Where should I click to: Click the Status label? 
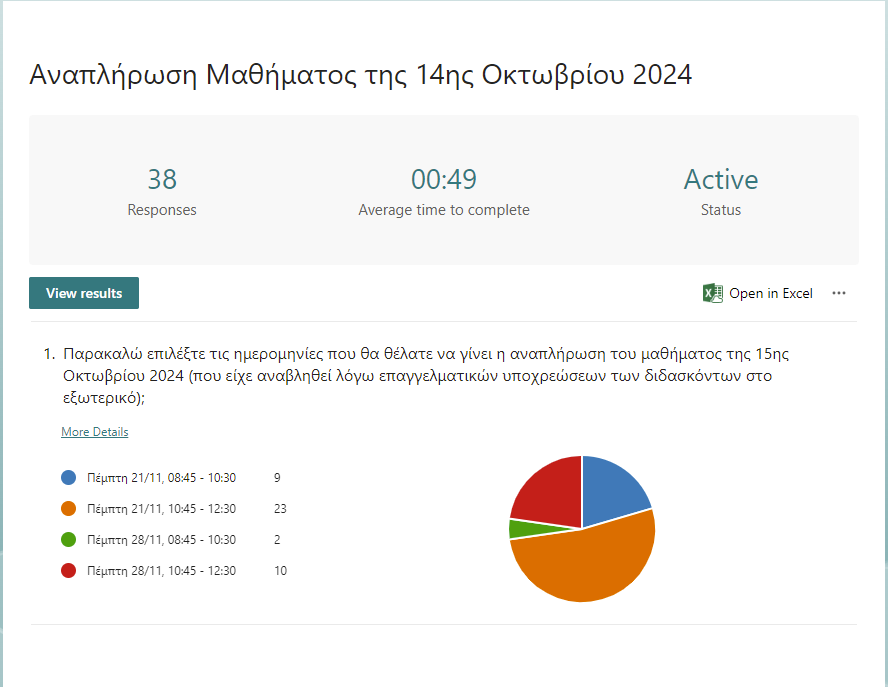721,210
